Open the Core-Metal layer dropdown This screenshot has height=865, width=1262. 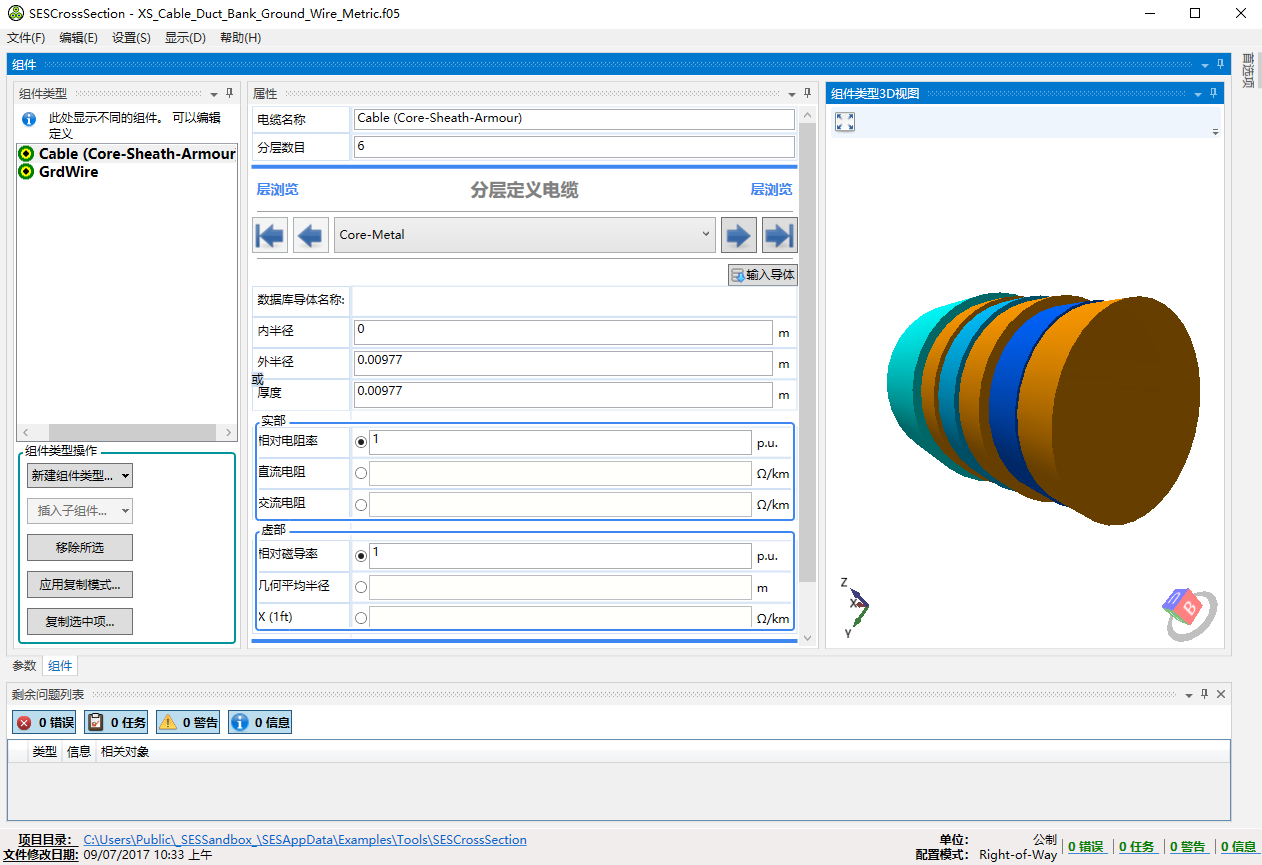[x=524, y=235]
